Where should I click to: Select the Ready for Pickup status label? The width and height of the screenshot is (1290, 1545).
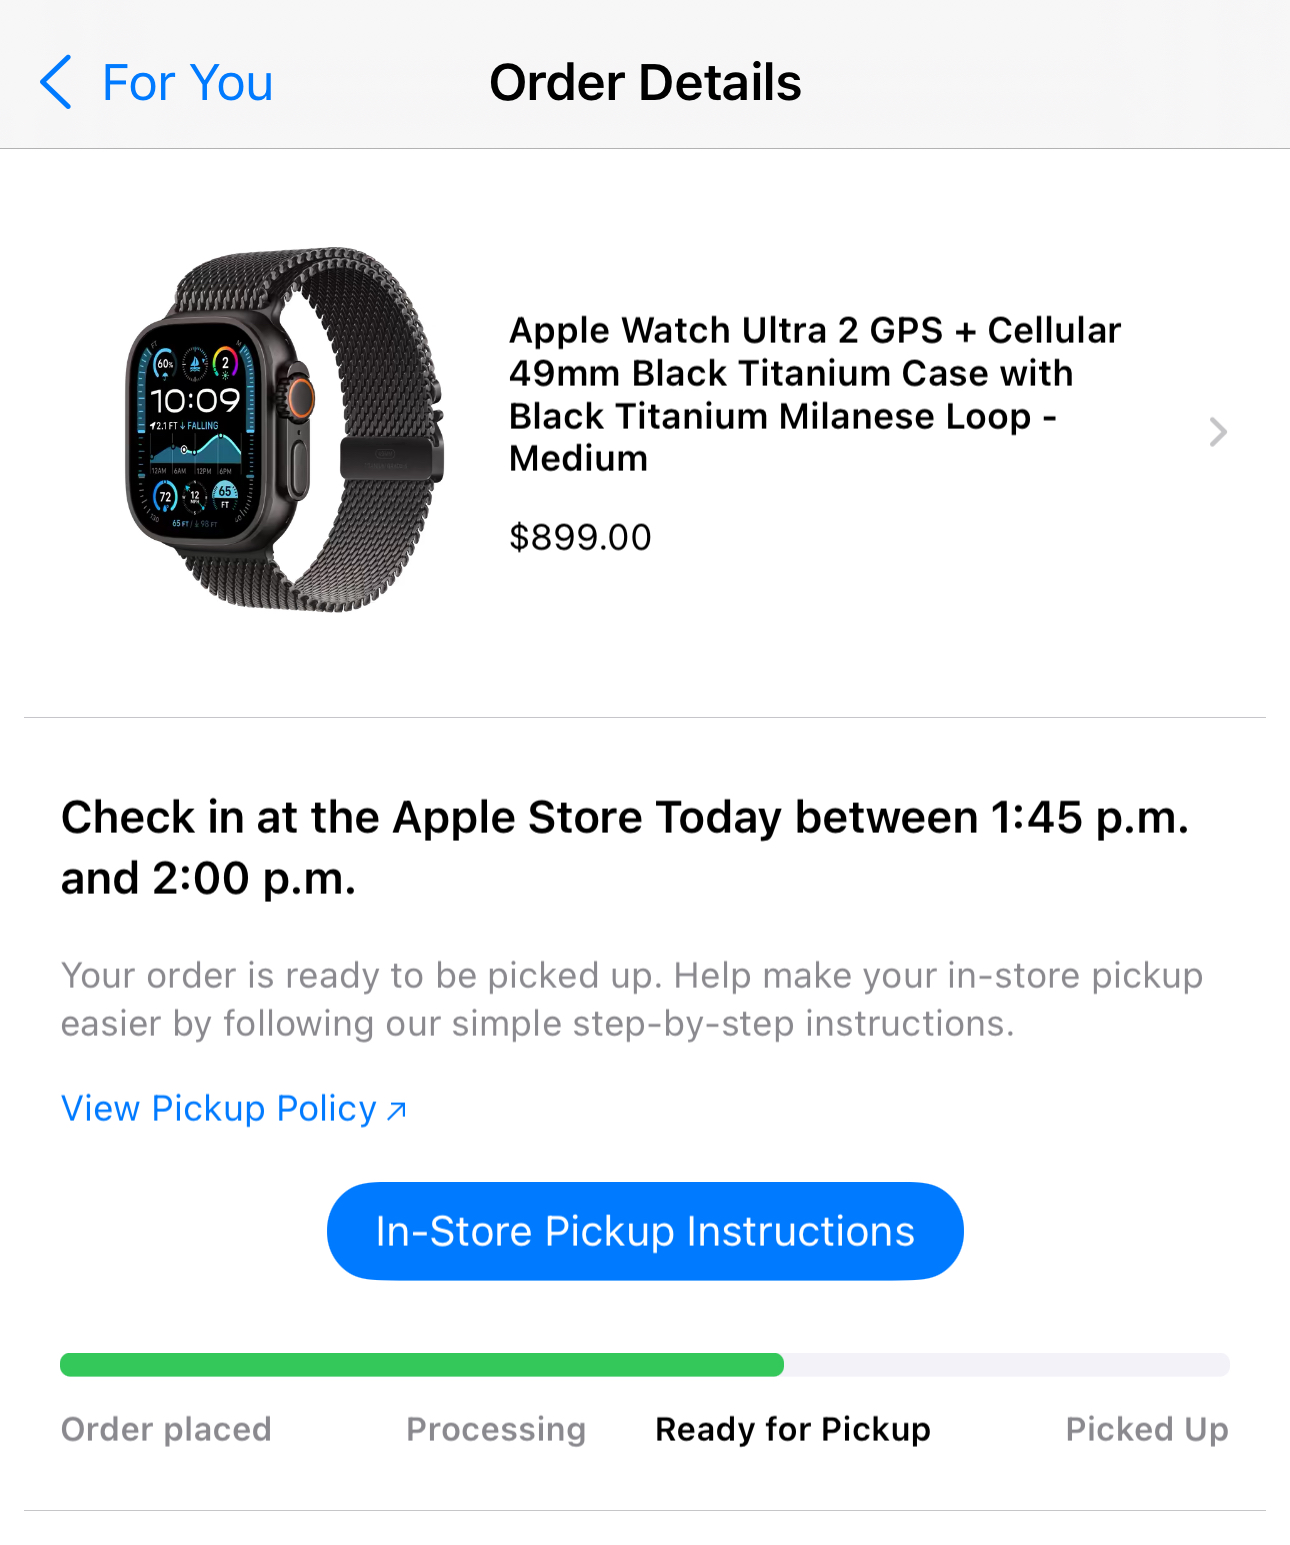tap(793, 1429)
